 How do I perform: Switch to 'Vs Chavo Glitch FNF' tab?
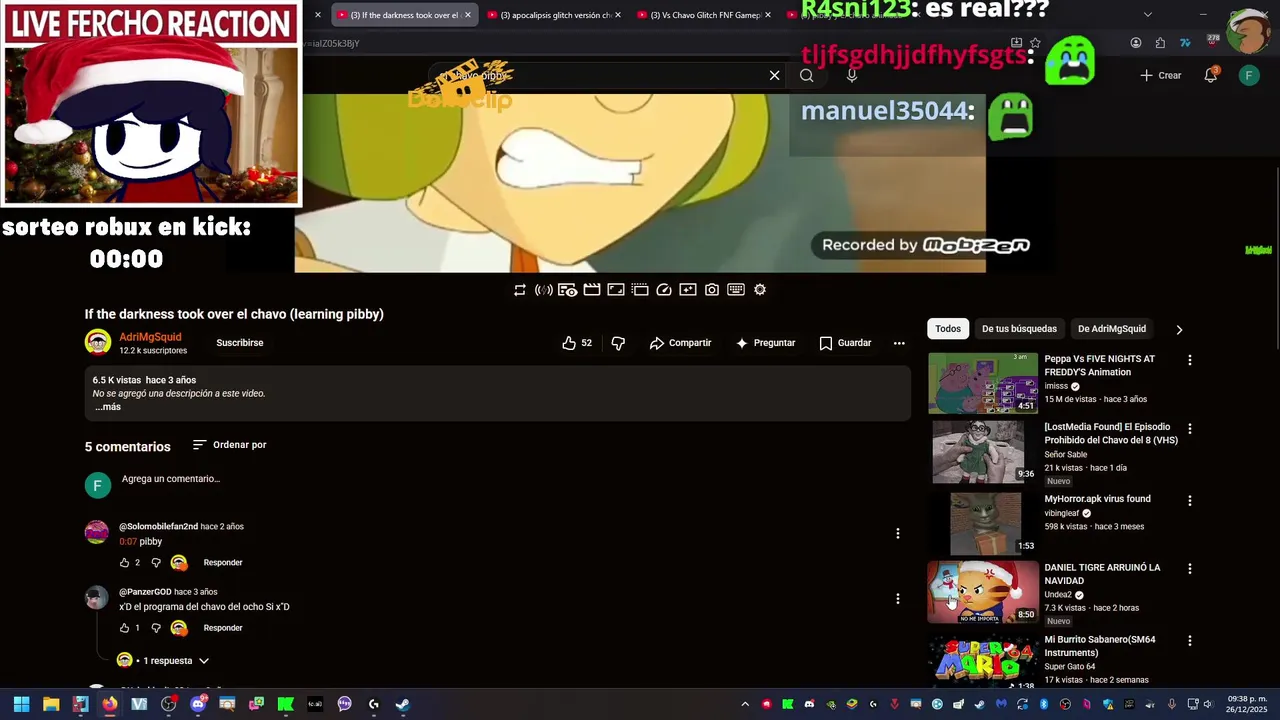(704, 15)
